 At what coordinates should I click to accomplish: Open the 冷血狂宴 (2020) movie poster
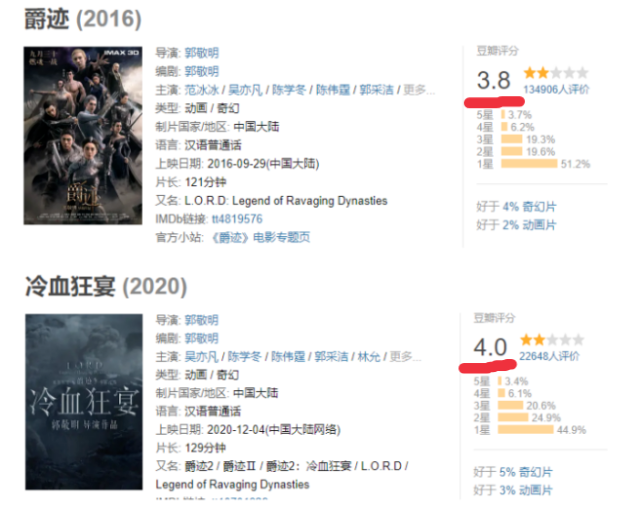click(84, 402)
